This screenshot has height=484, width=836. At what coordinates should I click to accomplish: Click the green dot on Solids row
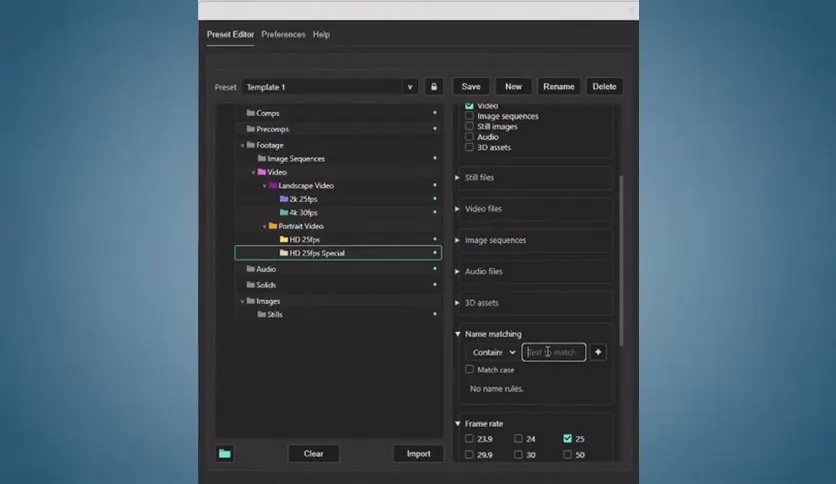(x=435, y=285)
